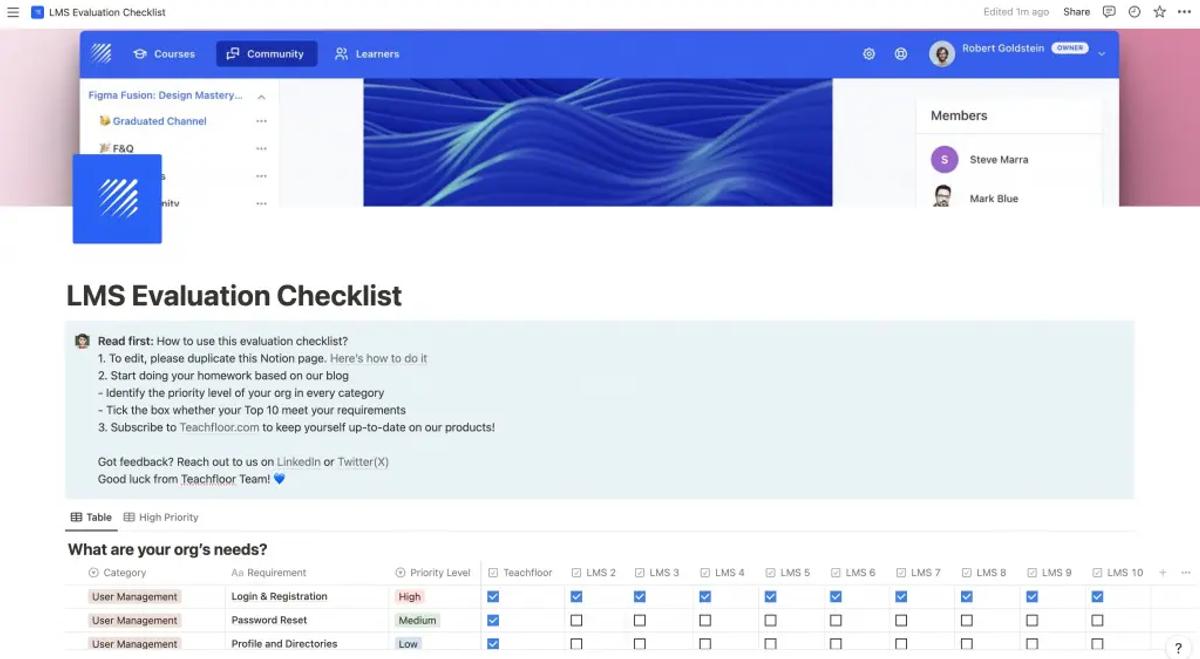Check LMS 7 for Password Reset

[901, 620]
